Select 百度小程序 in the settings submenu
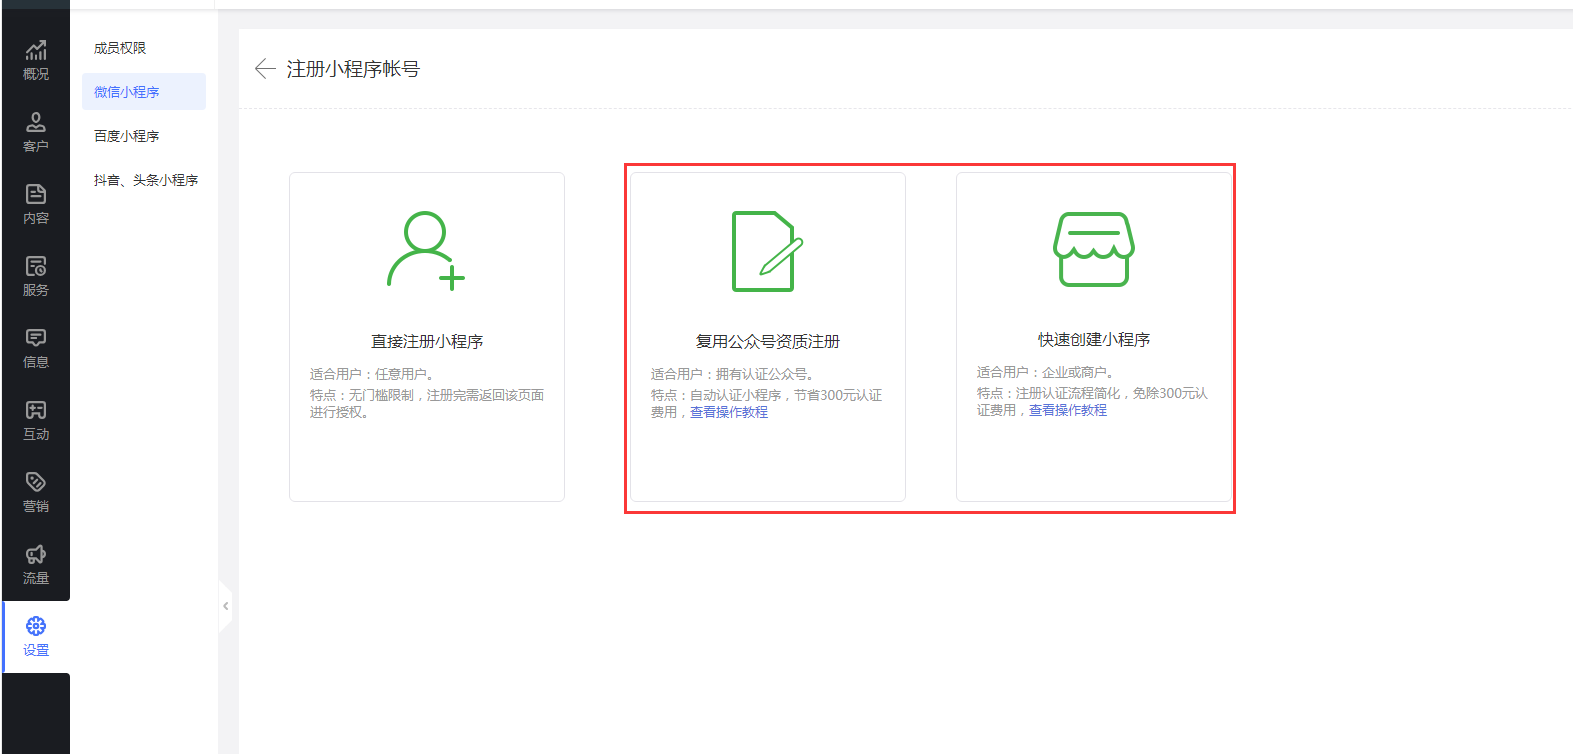This screenshot has height=754, width=1573. click(127, 136)
